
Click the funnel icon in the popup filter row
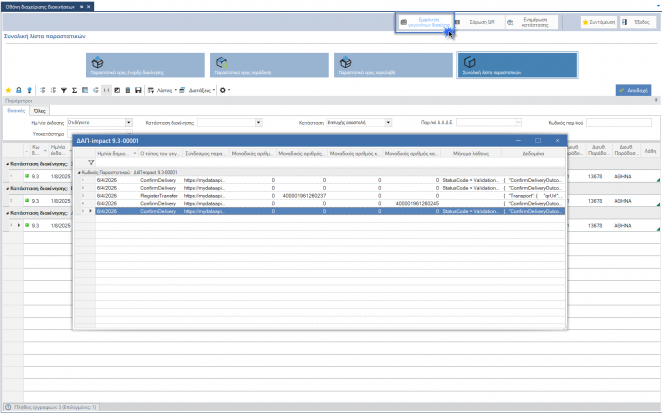pyautogui.click(x=91, y=163)
